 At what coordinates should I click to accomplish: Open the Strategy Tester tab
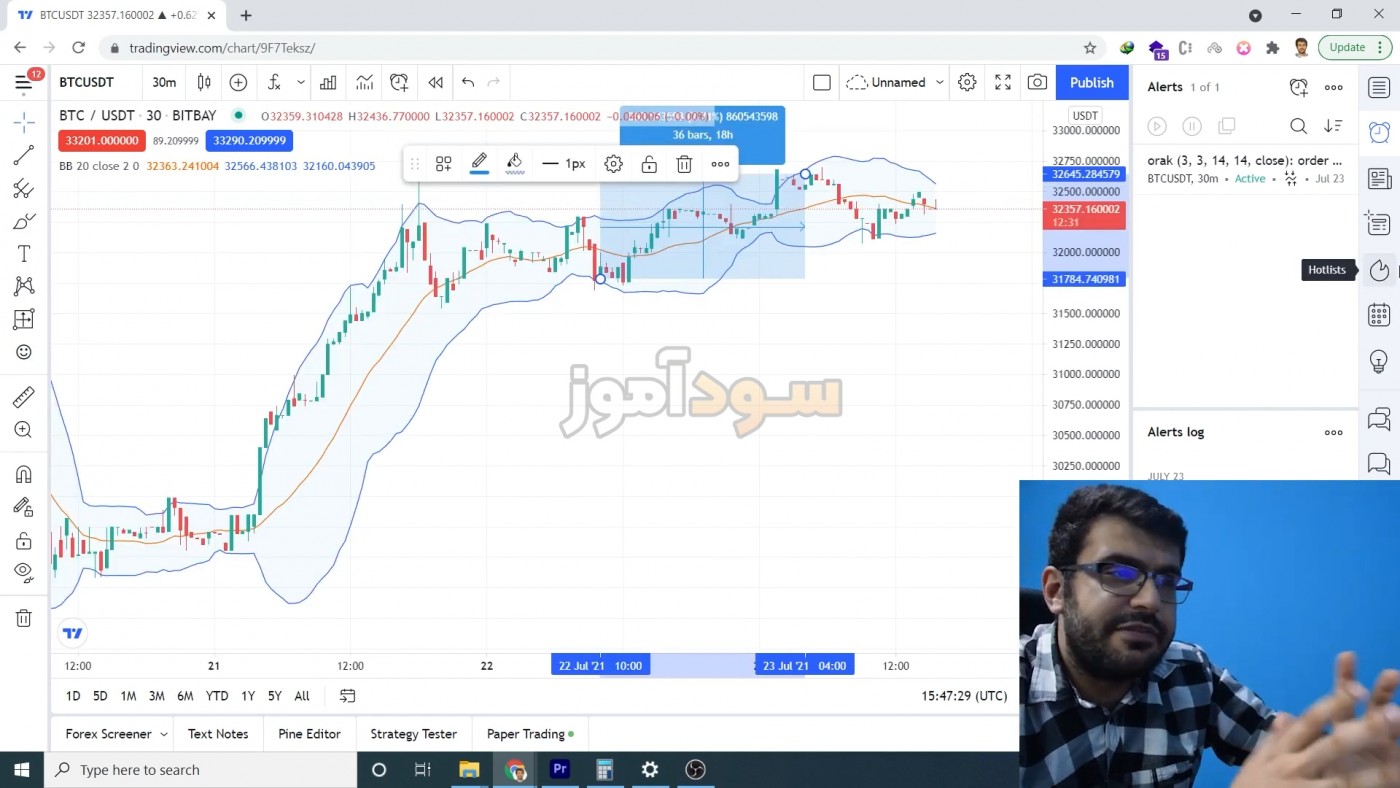413,734
